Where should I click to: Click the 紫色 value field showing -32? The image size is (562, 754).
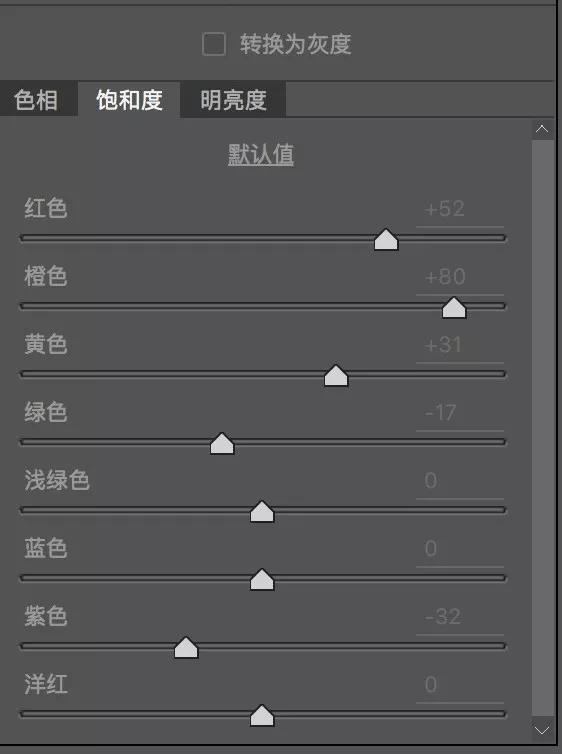(460, 617)
